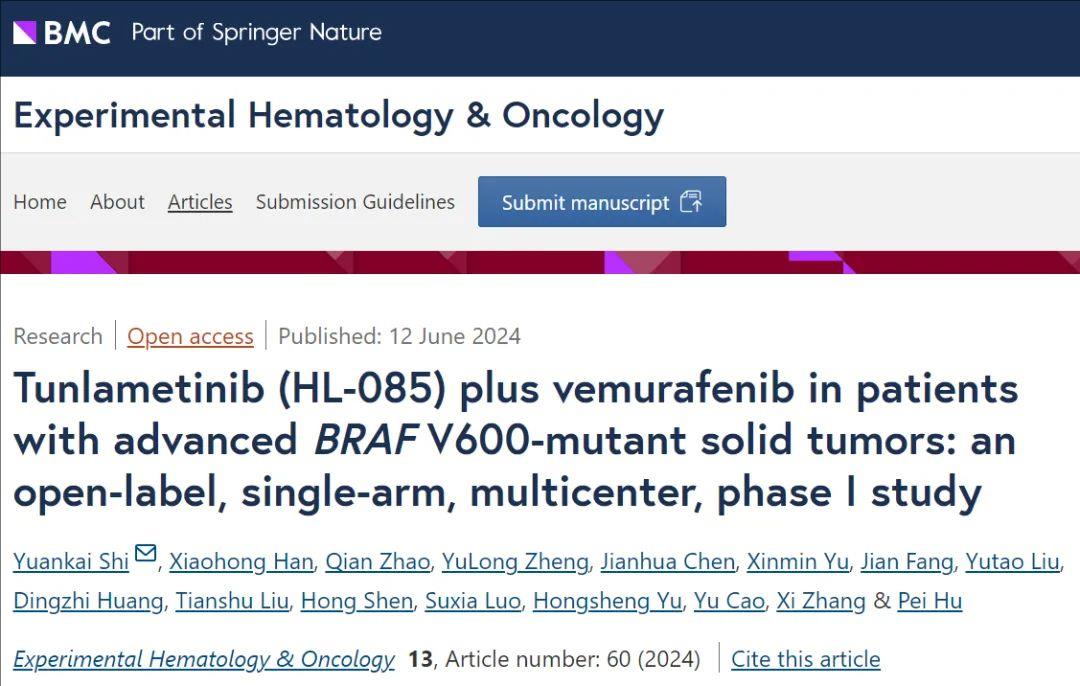
Task: Select author Dingzhi Huang link
Action: tap(88, 601)
